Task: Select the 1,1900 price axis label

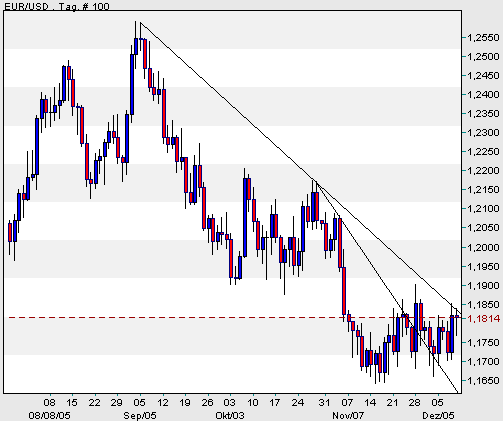Action: (x=483, y=286)
